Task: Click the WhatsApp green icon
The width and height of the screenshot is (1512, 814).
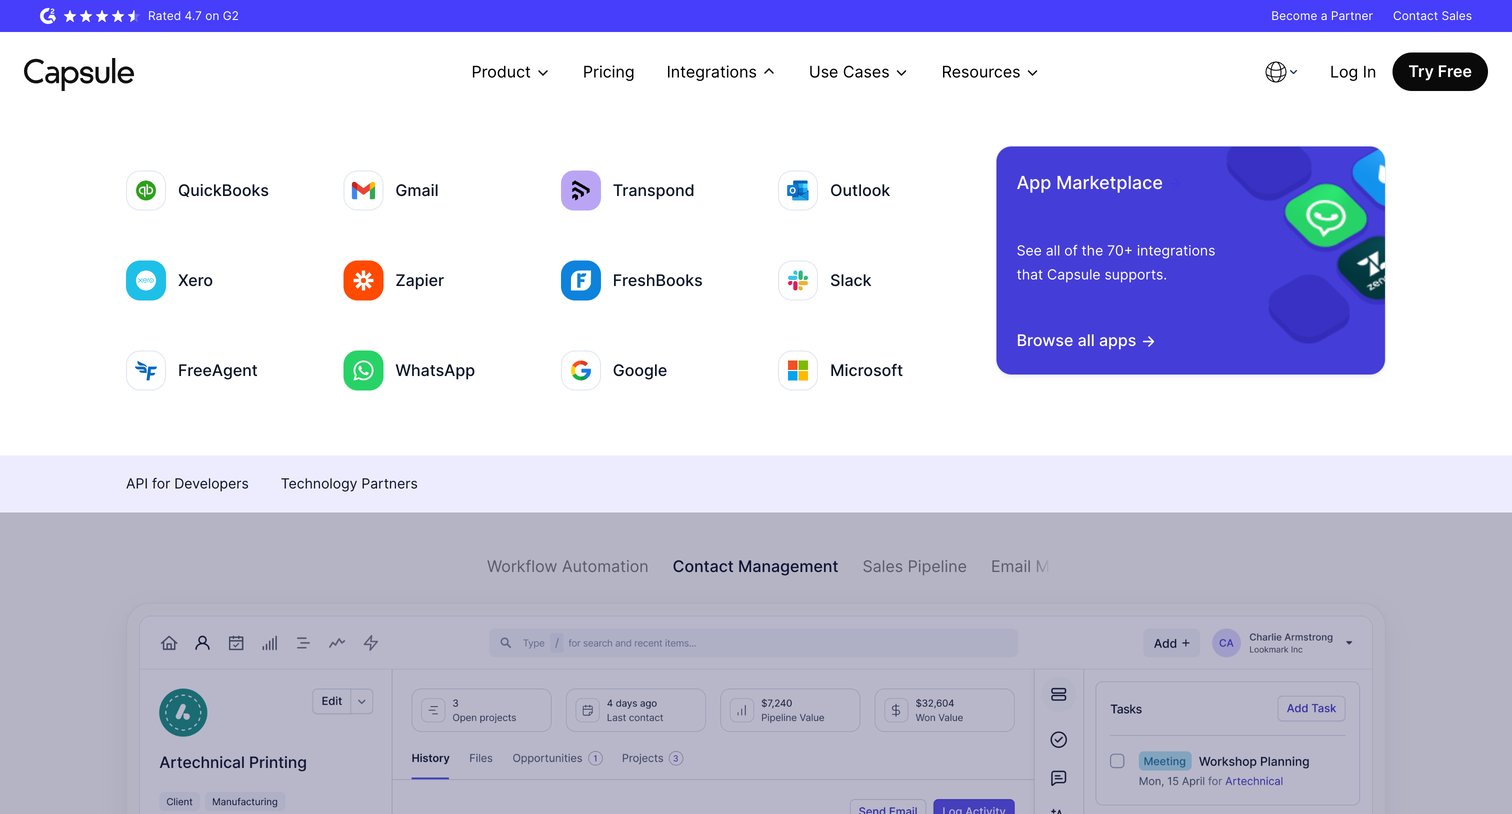Action: pyautogui.click(x=363, y=370)
